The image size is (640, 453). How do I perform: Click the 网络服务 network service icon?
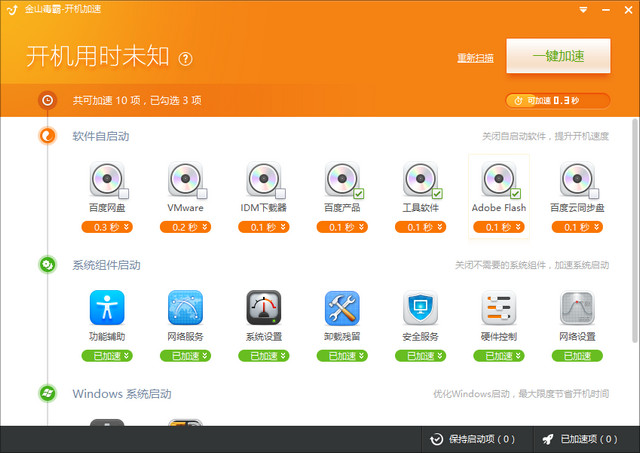185,308
